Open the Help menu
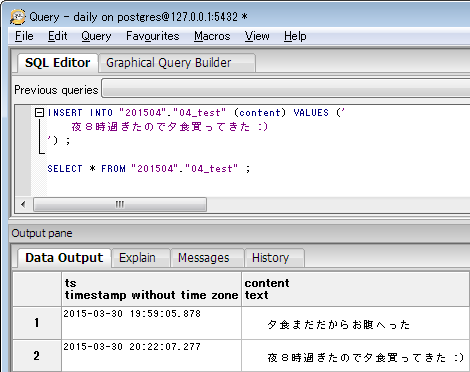Image resolution: width=470 pixels, height=372 pixels. pyautogui.click(x=295, y=36)
